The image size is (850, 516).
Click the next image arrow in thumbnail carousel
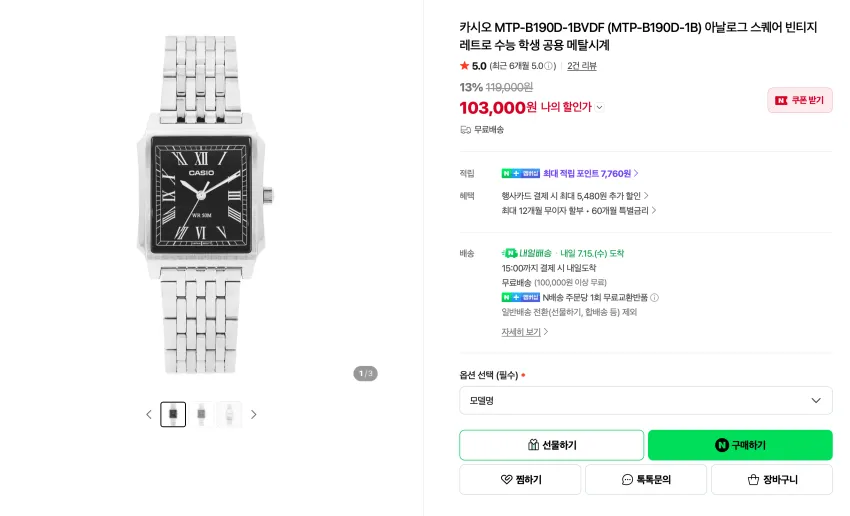(253, 415)
